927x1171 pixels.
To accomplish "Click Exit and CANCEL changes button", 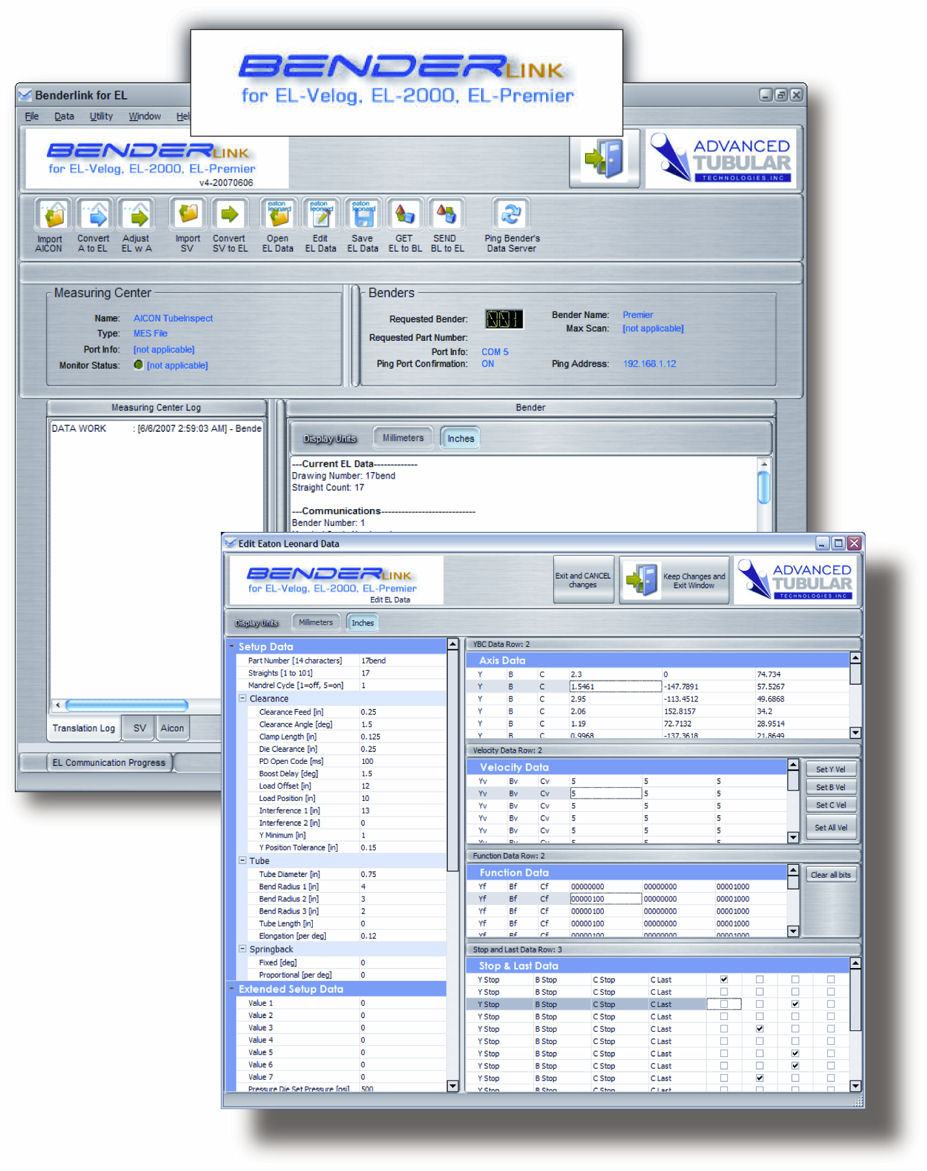I will point(583,580).
